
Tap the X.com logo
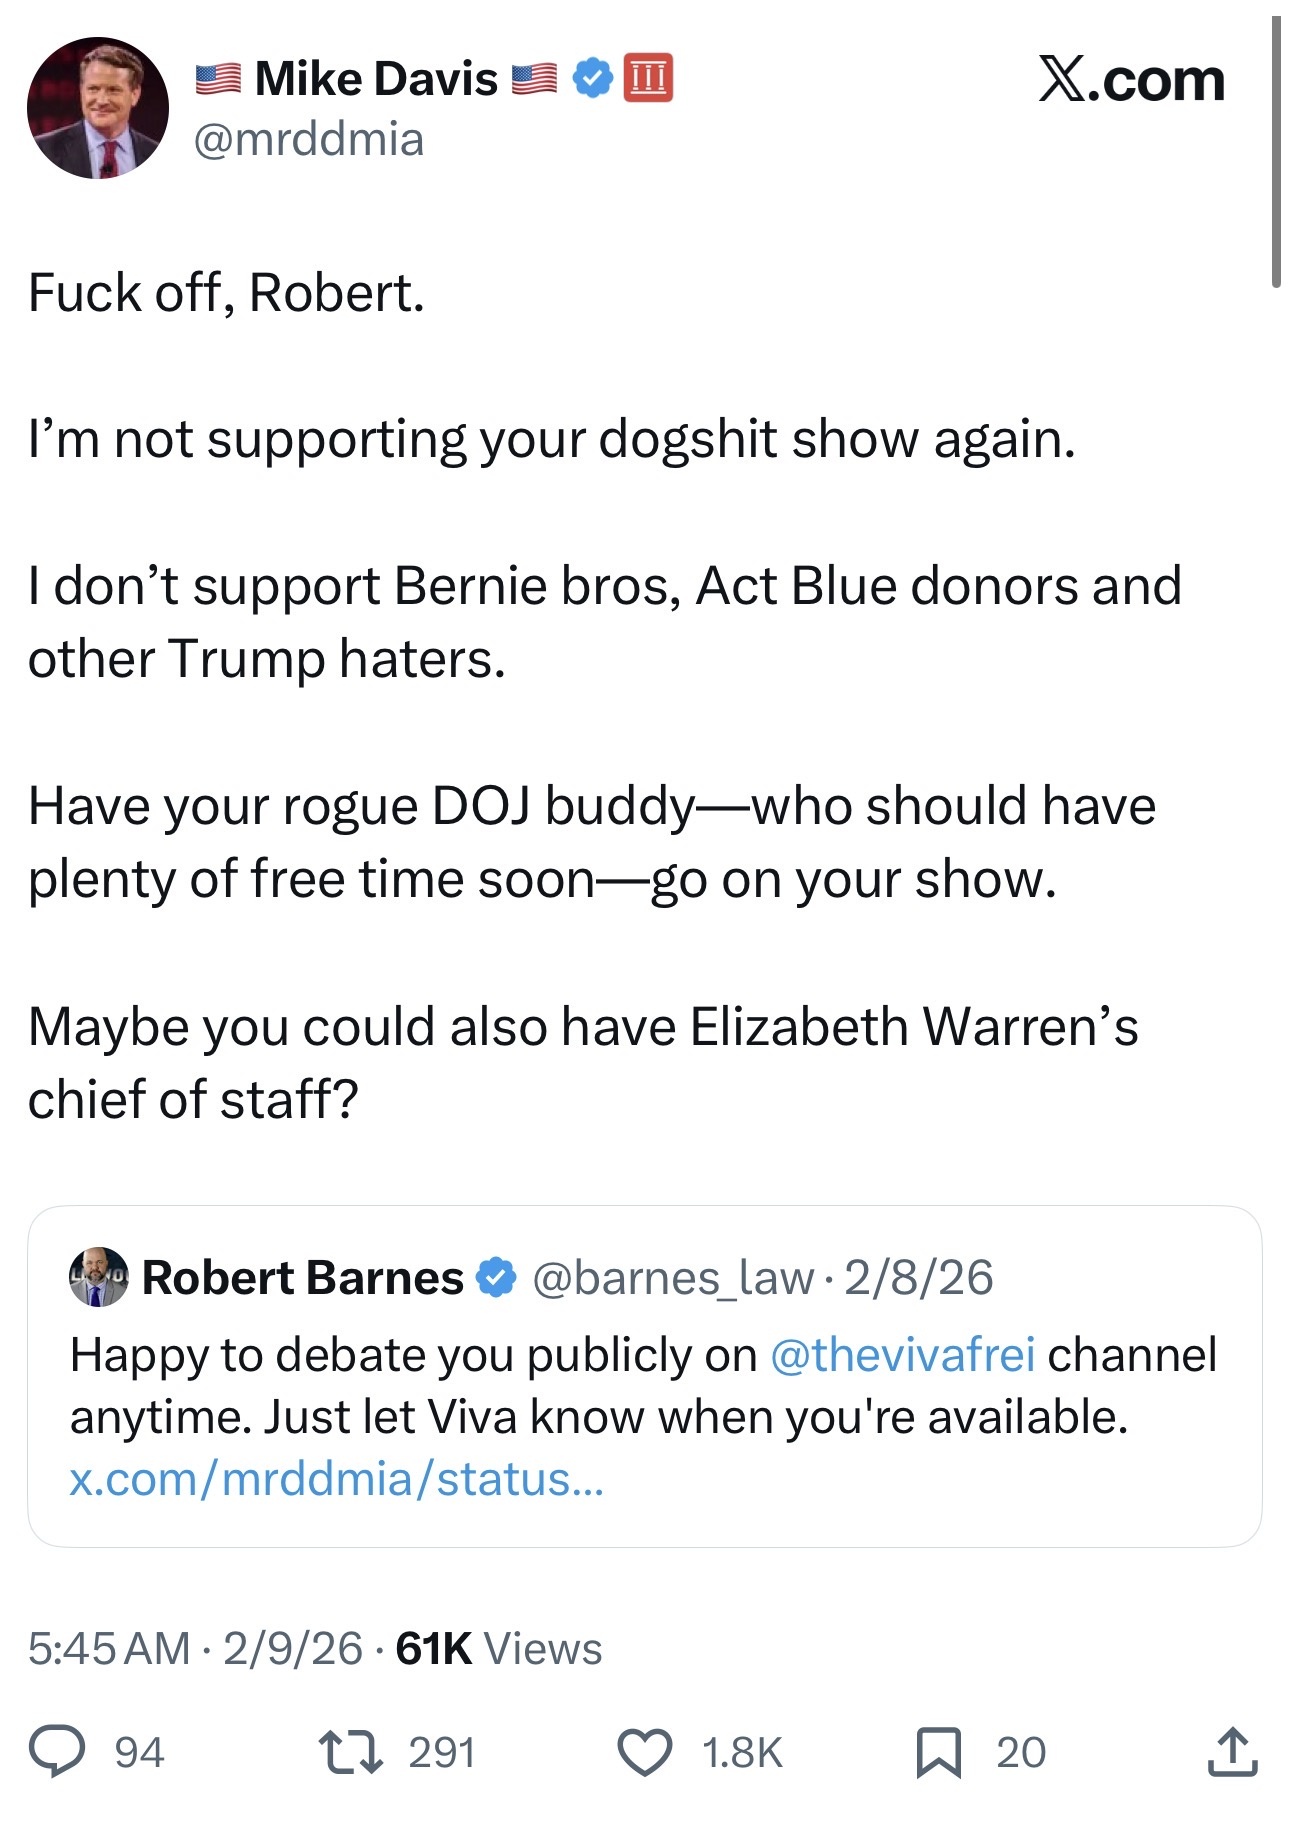[1130, 80]
